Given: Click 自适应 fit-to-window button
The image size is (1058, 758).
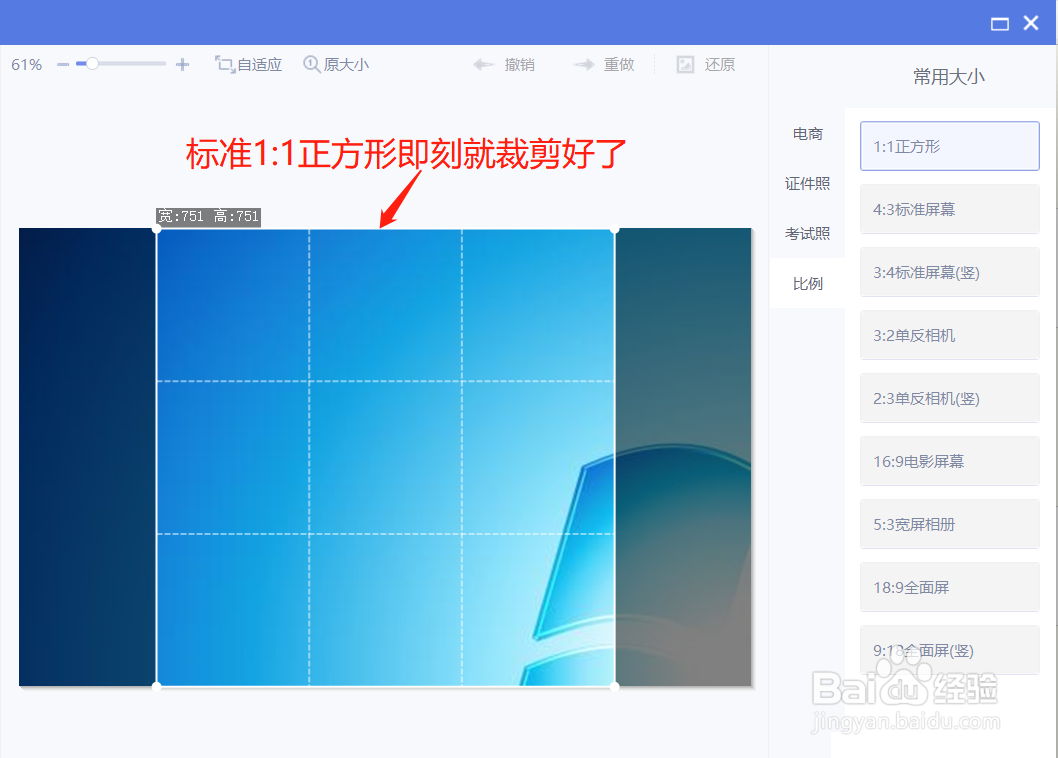Looking at the screenshot, I should click(248, 65).
